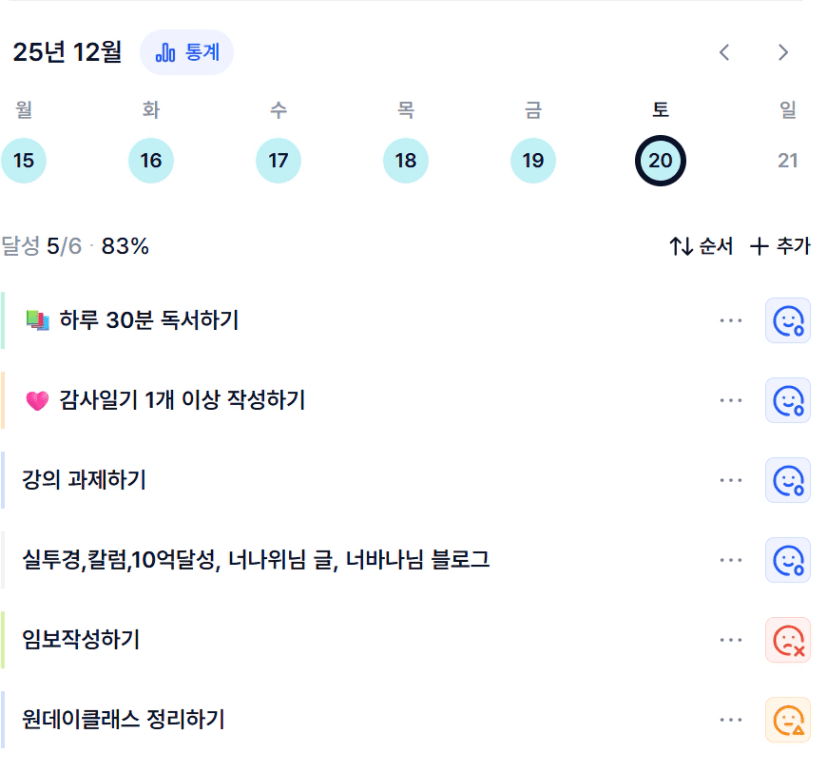Select Wednesday the 17th

[x=278, y=160]
